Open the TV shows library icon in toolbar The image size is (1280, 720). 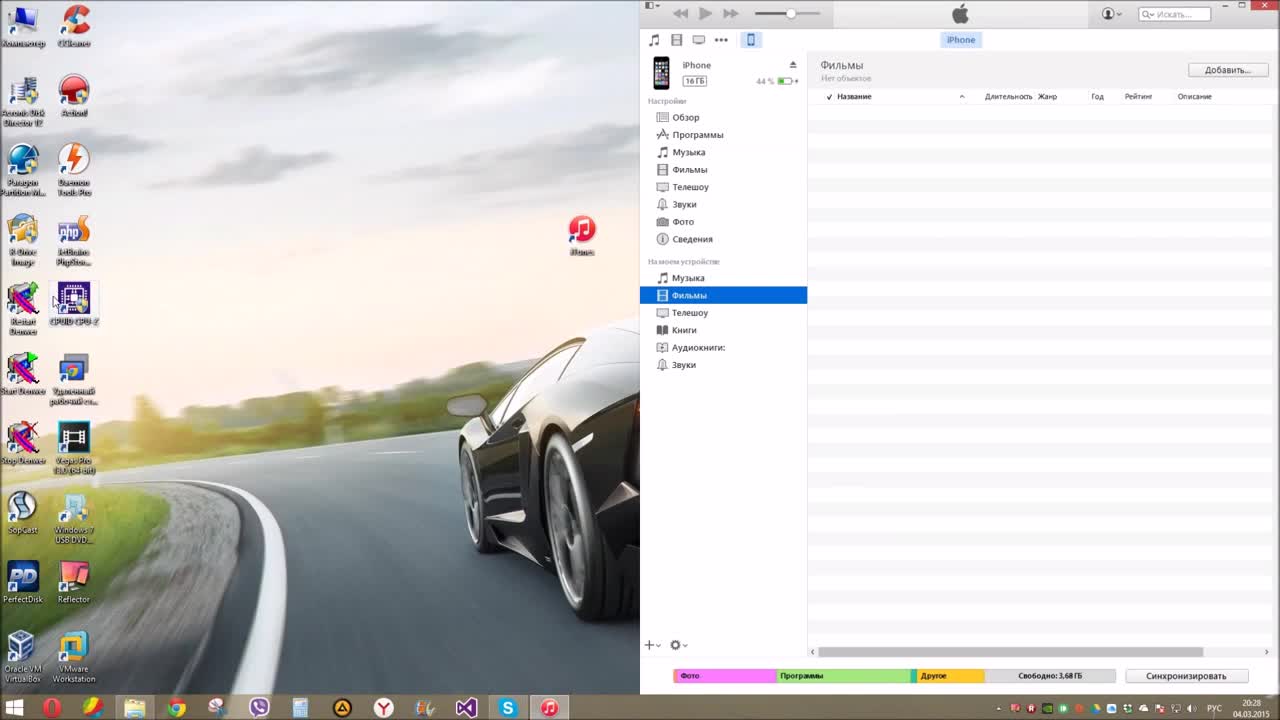pos(699,40)
